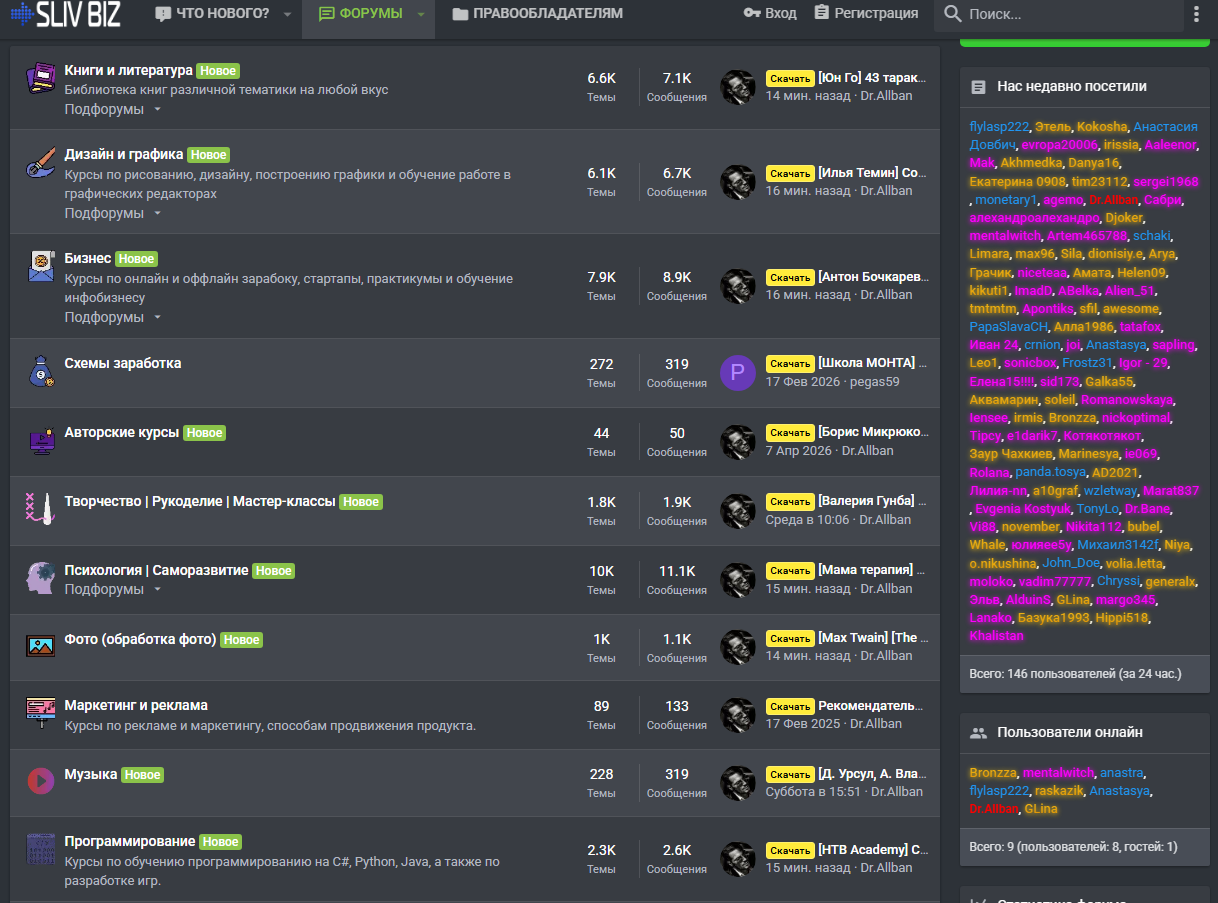Click the Books and Literature forum icon
The width and height of the screenshot is (1218, 903).
click(x=40, y=79)
